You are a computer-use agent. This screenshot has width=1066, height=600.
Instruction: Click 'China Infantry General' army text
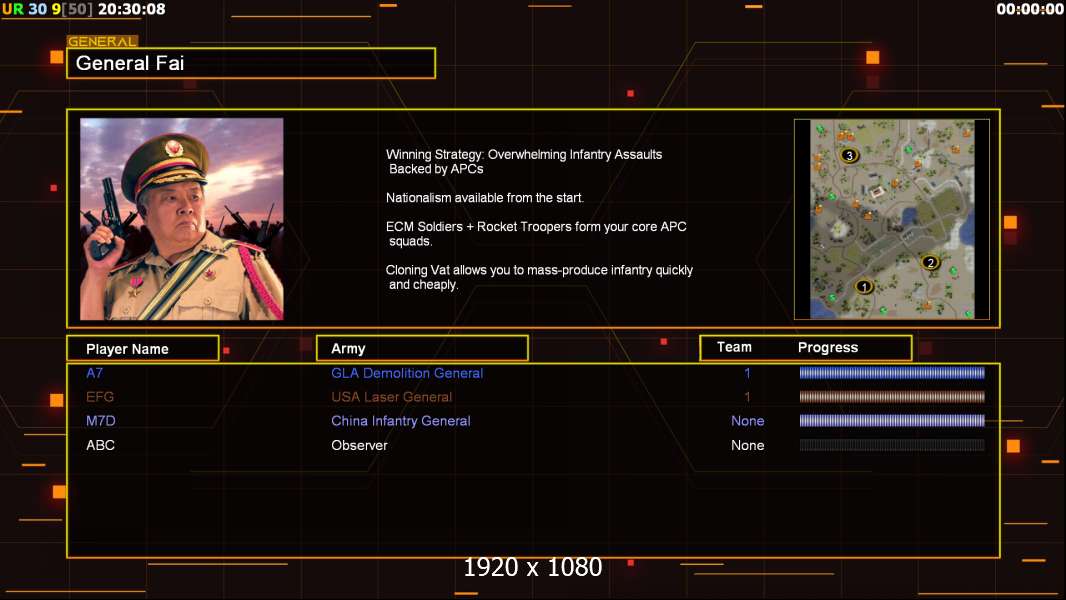click(401, 421)
